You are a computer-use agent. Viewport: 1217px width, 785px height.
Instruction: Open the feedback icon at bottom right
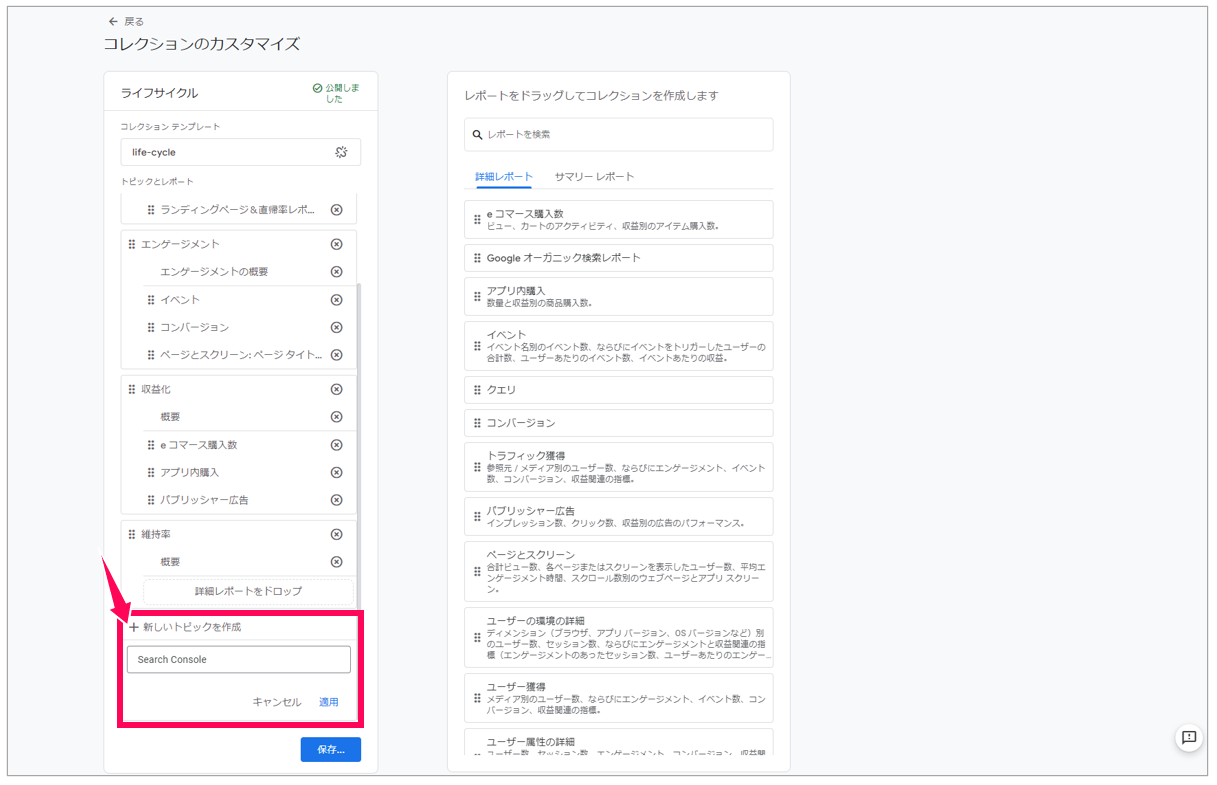click(1189, 737)
